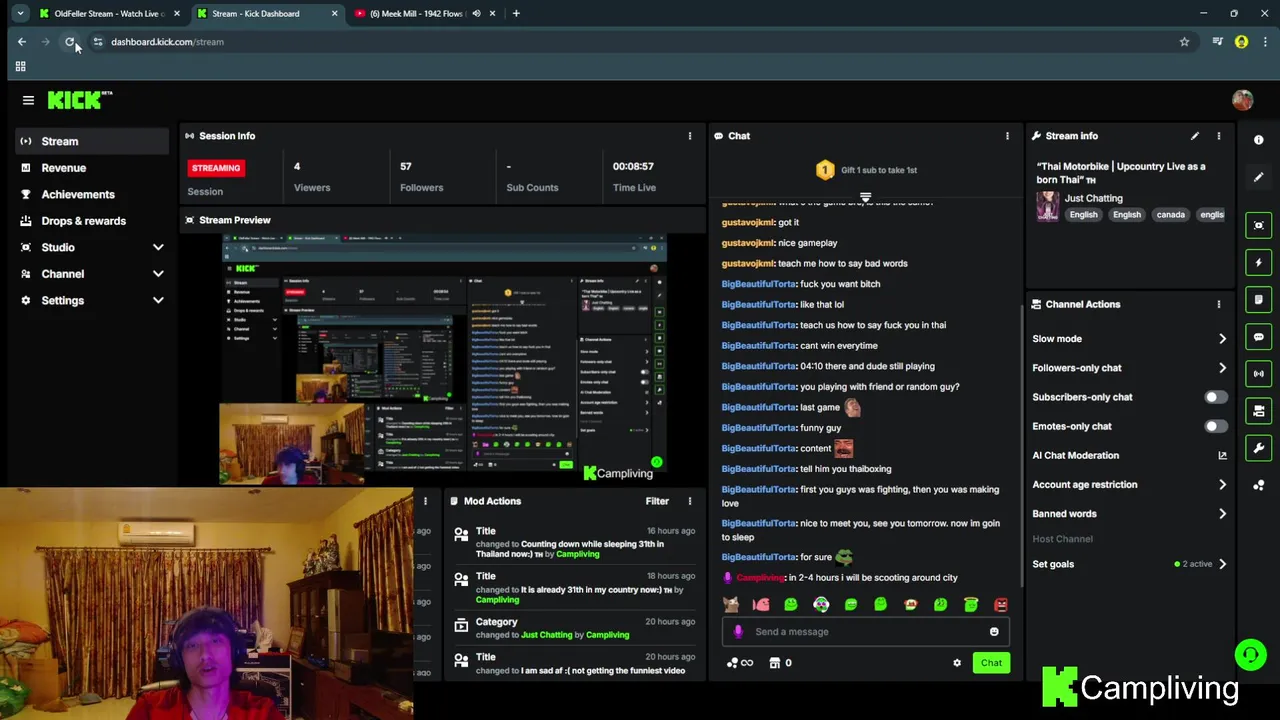Click gustavojkml username on 'nice gameplay' message
The image size is (1280, 720).
[748, 243]
